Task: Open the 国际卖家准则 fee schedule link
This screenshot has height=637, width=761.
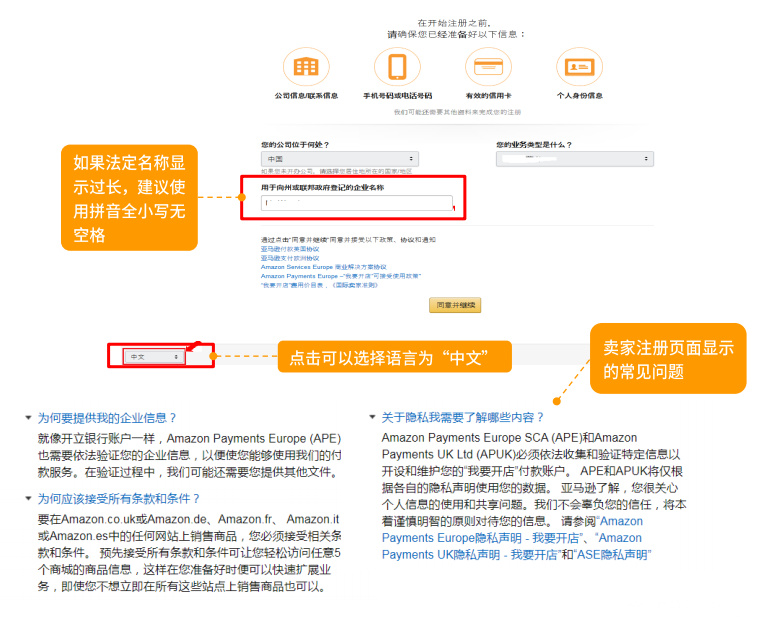Action: [319, 285]
